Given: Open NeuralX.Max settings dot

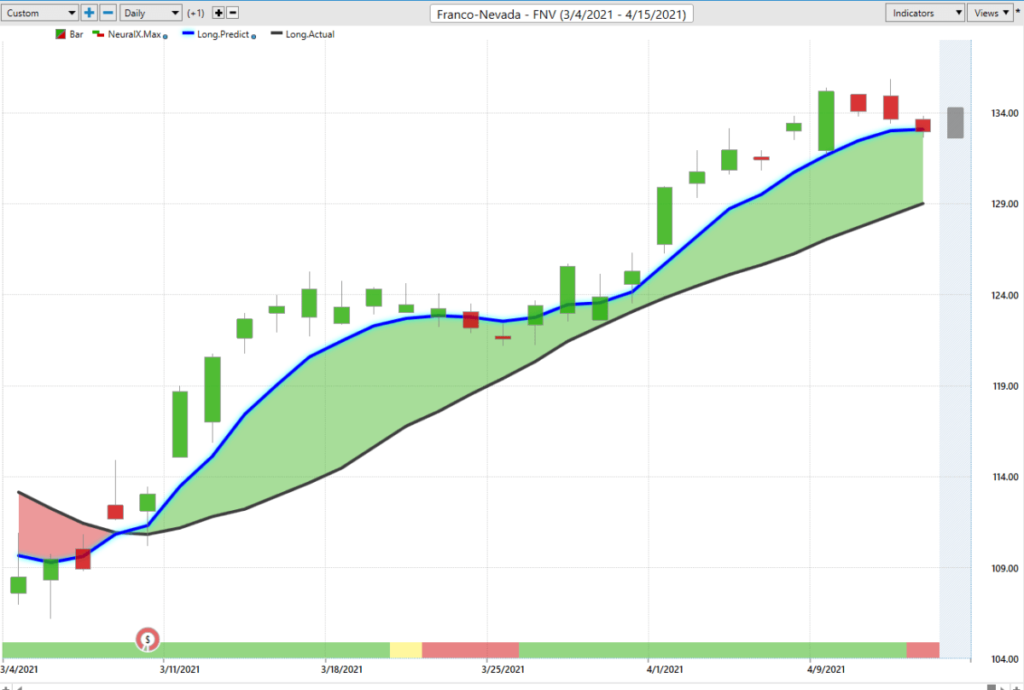Looking at the screenshot, I should point(165,37).
